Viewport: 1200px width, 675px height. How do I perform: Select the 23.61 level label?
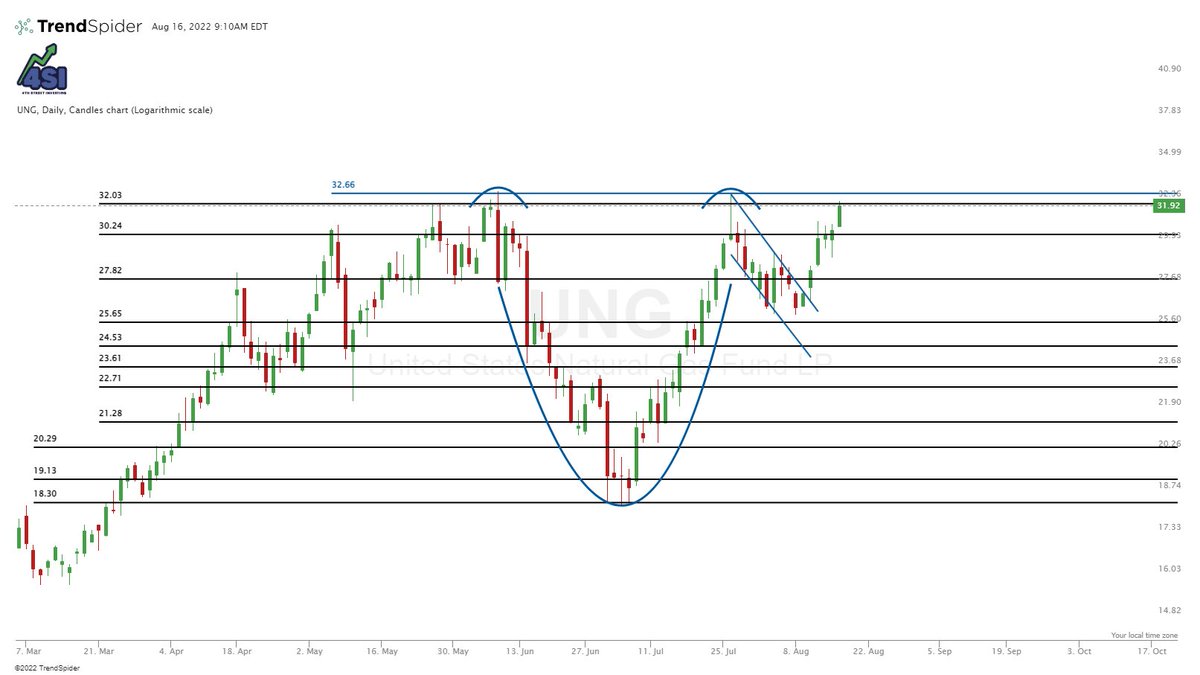point(110,358)
